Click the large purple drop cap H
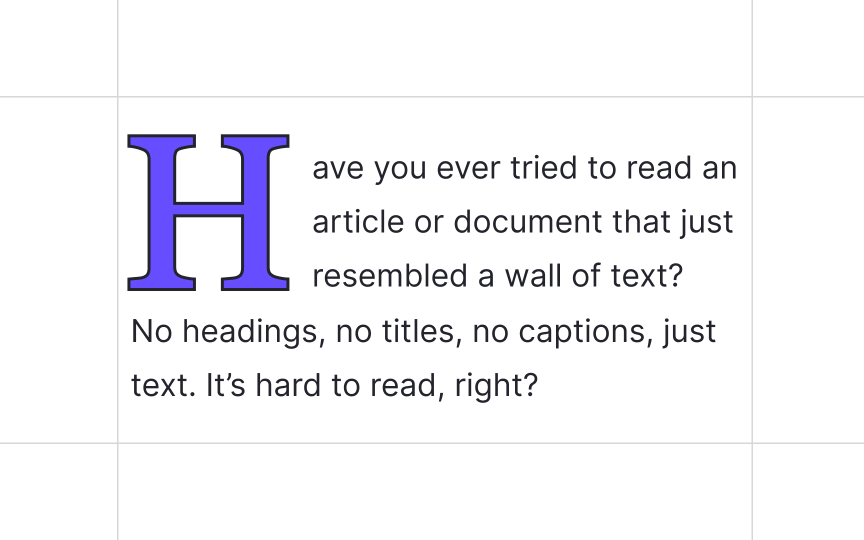The width and height of the screenshot is (864, 540). click(x=208, y=212)
